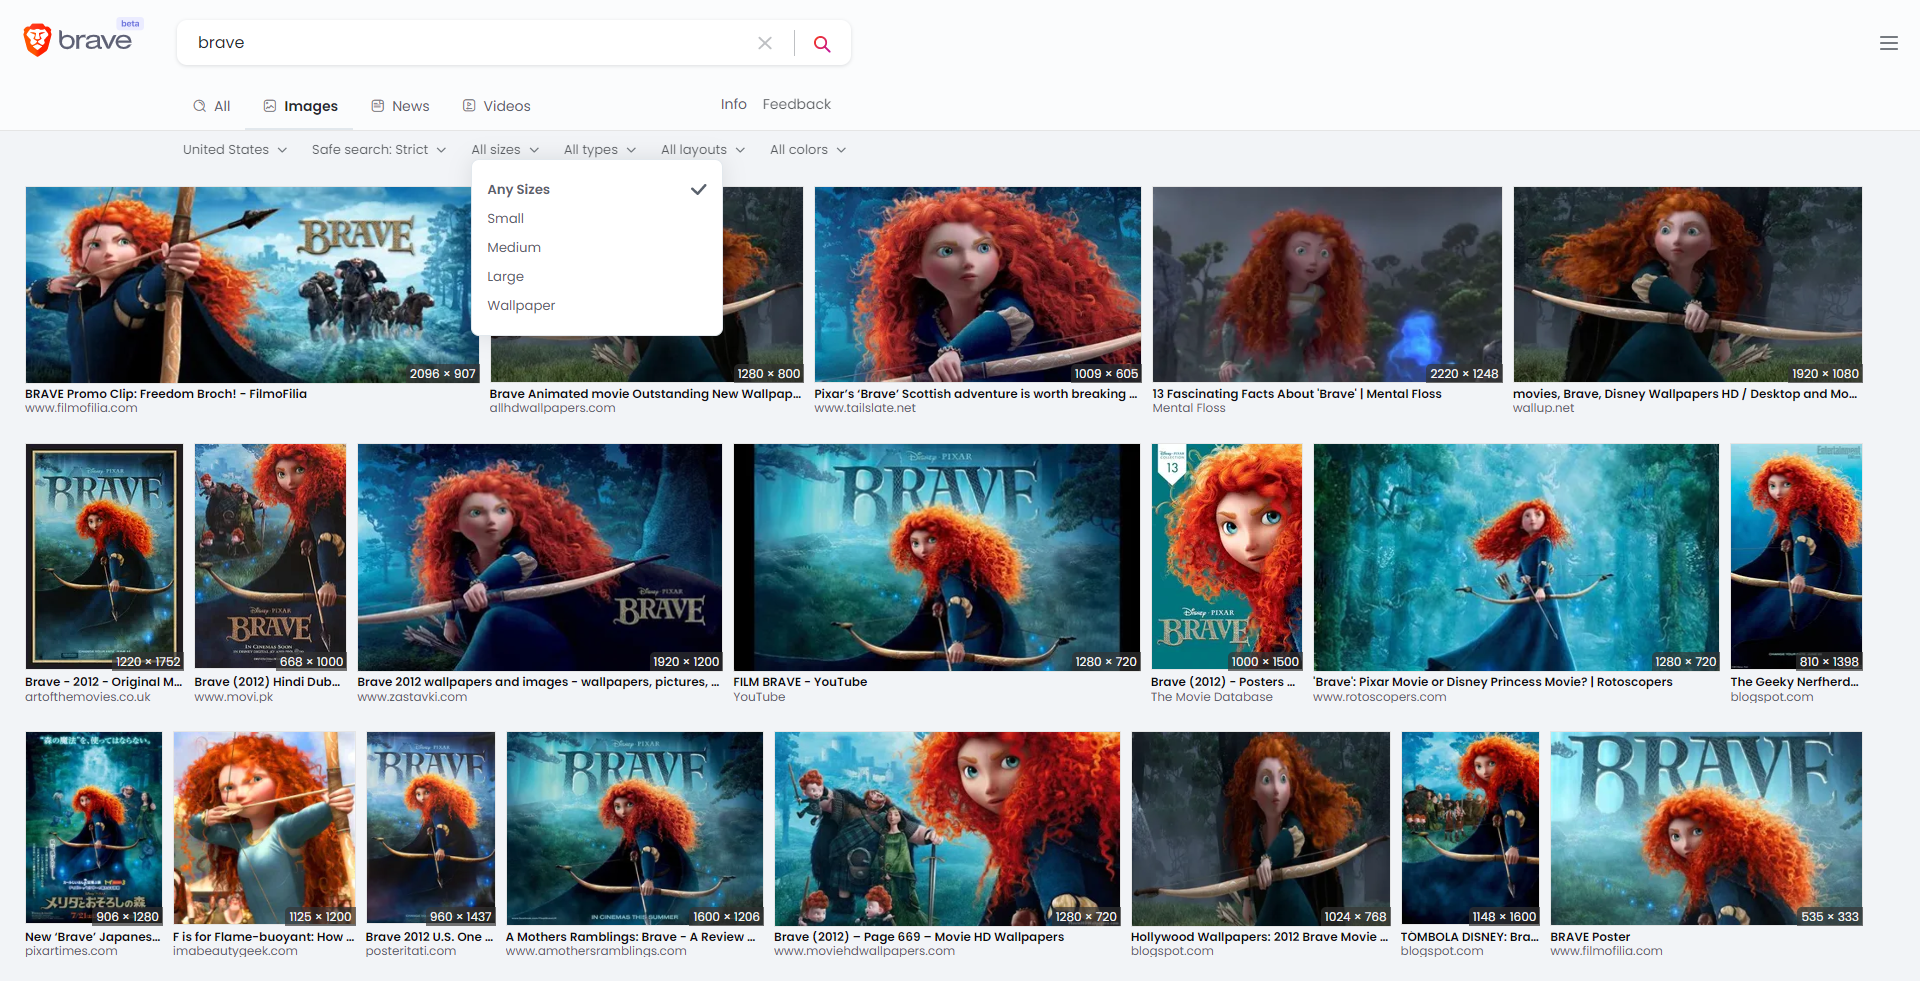Select the Images tab
The width and height of the screenshot is (1920, 981).
(301, 106)
